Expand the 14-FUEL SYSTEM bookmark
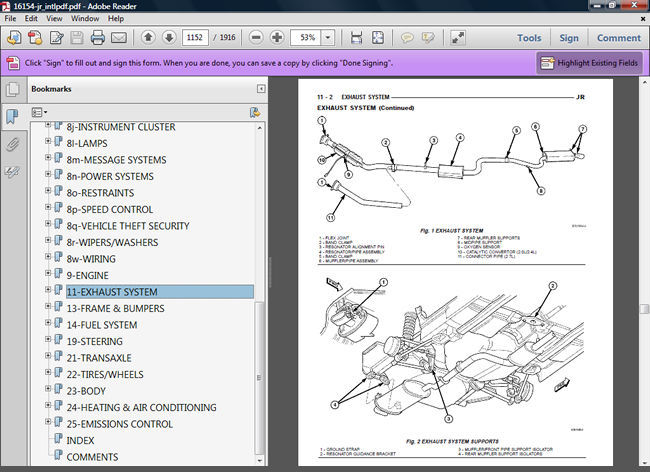This screenshot has height=472, width=650. coord(48,323)
